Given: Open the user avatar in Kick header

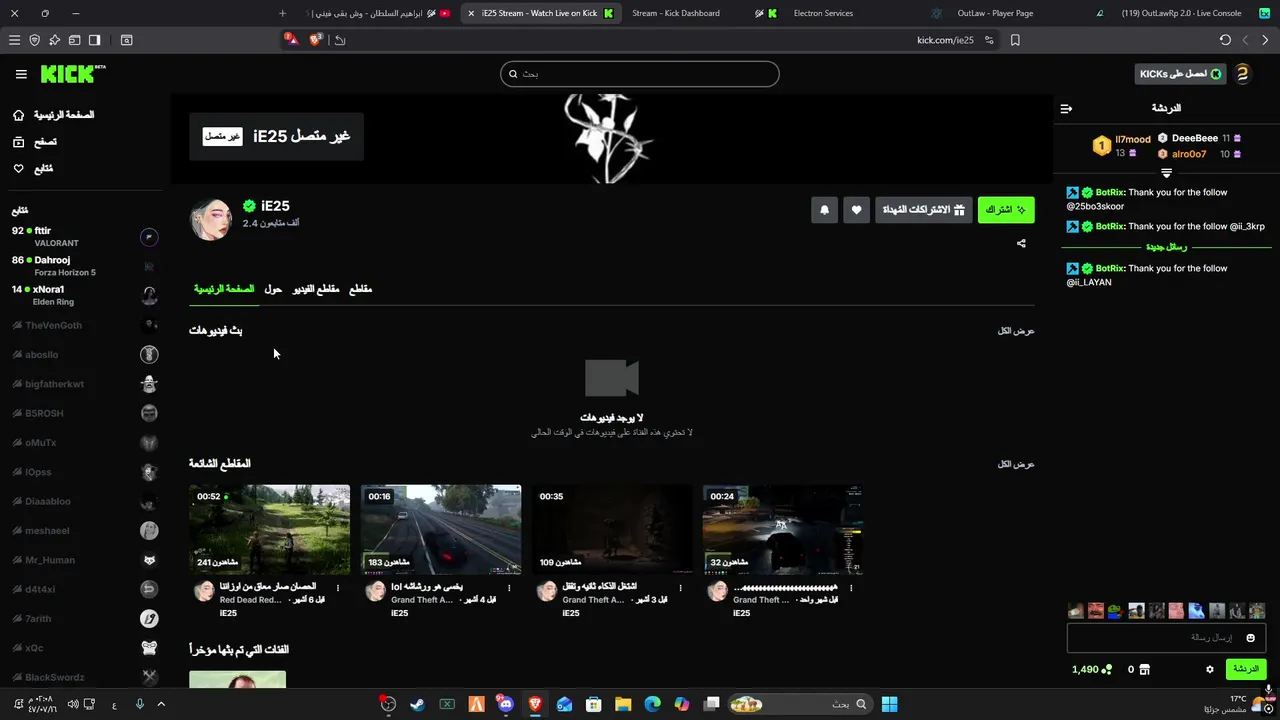Looking at the screenshot, I should (x=1242, y=74).
